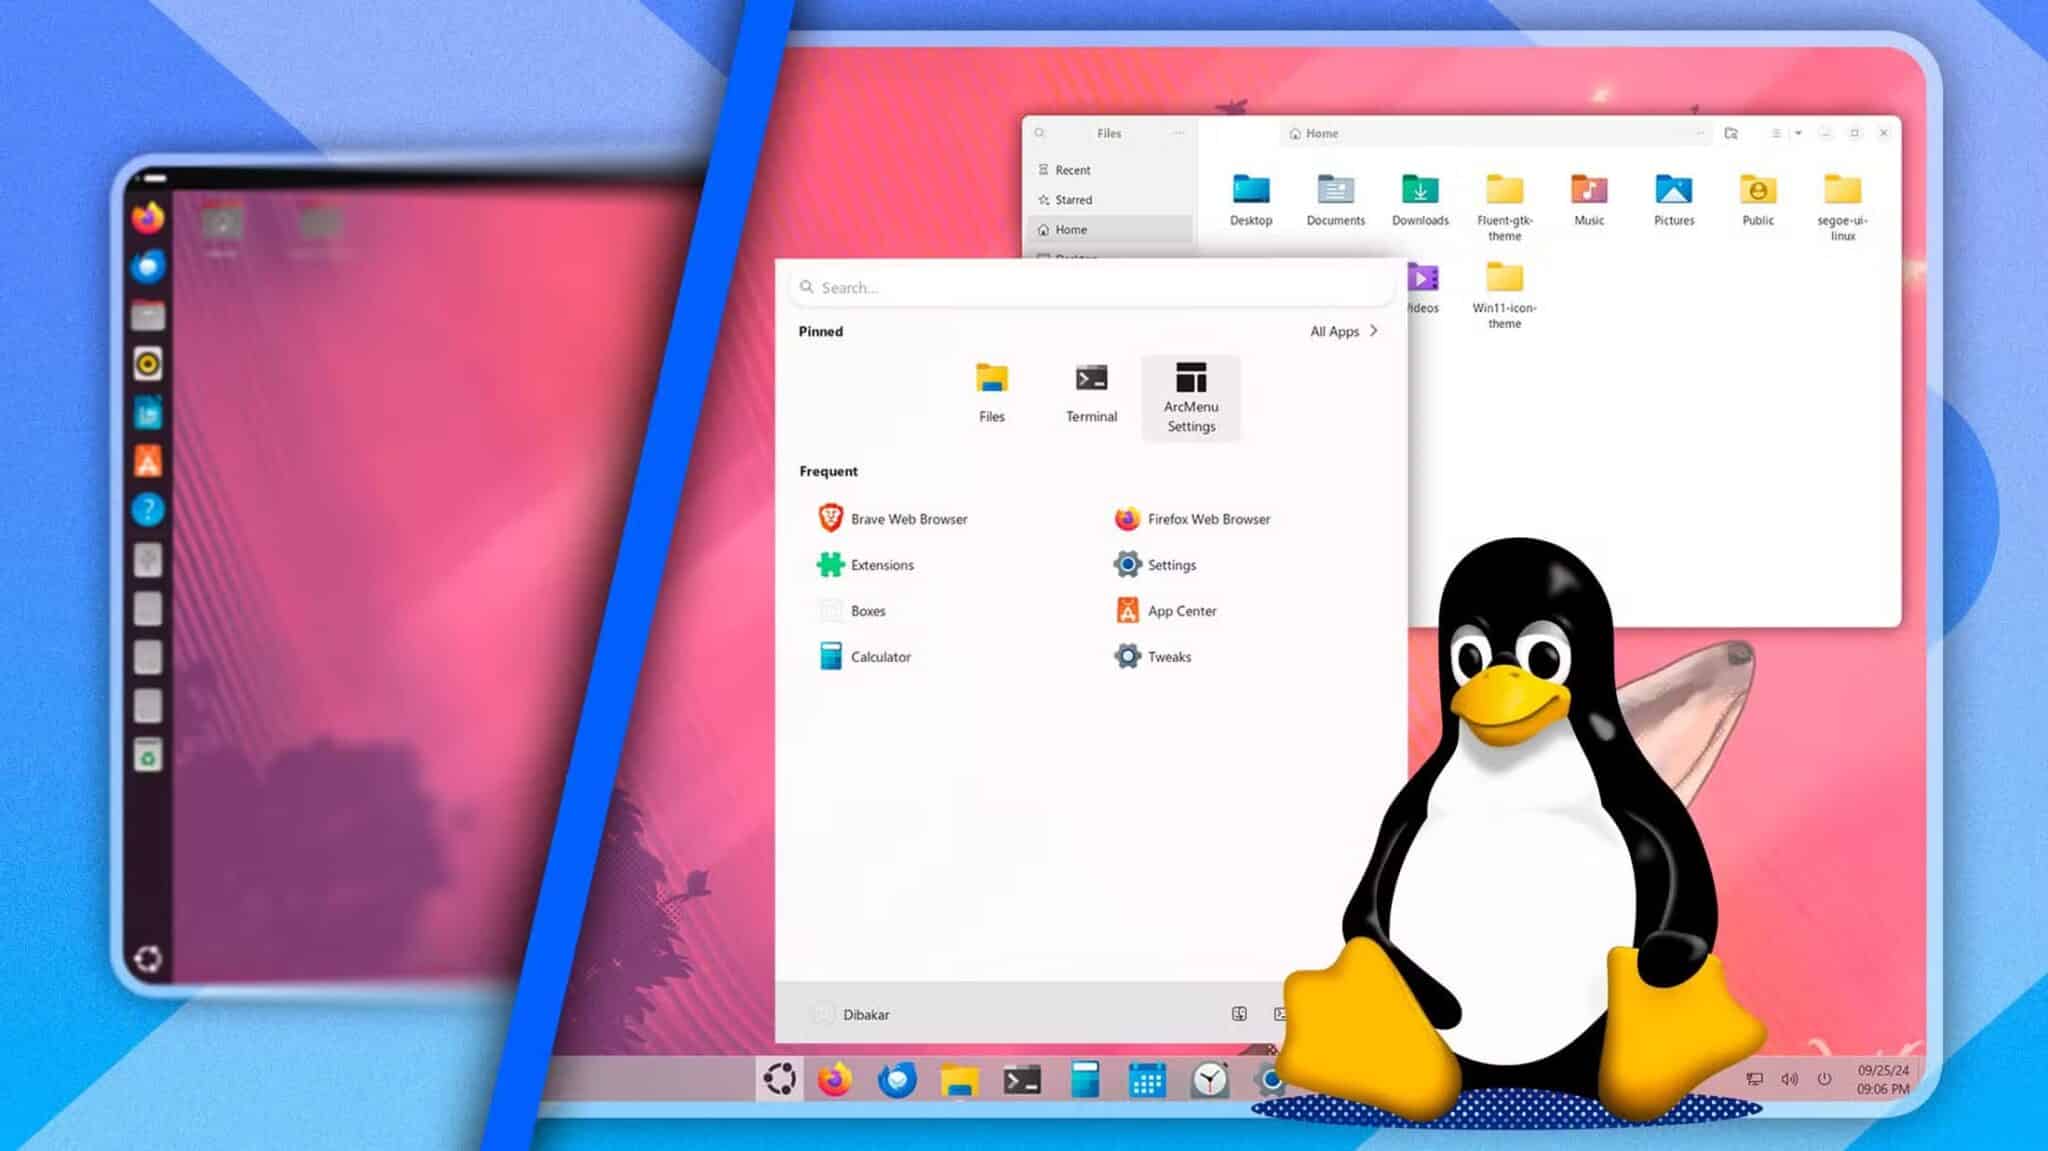The height and width of the screenshot is (1151, 2048).
Task: Open the Videos folder in Files
Action: [x=1422, y=288]
